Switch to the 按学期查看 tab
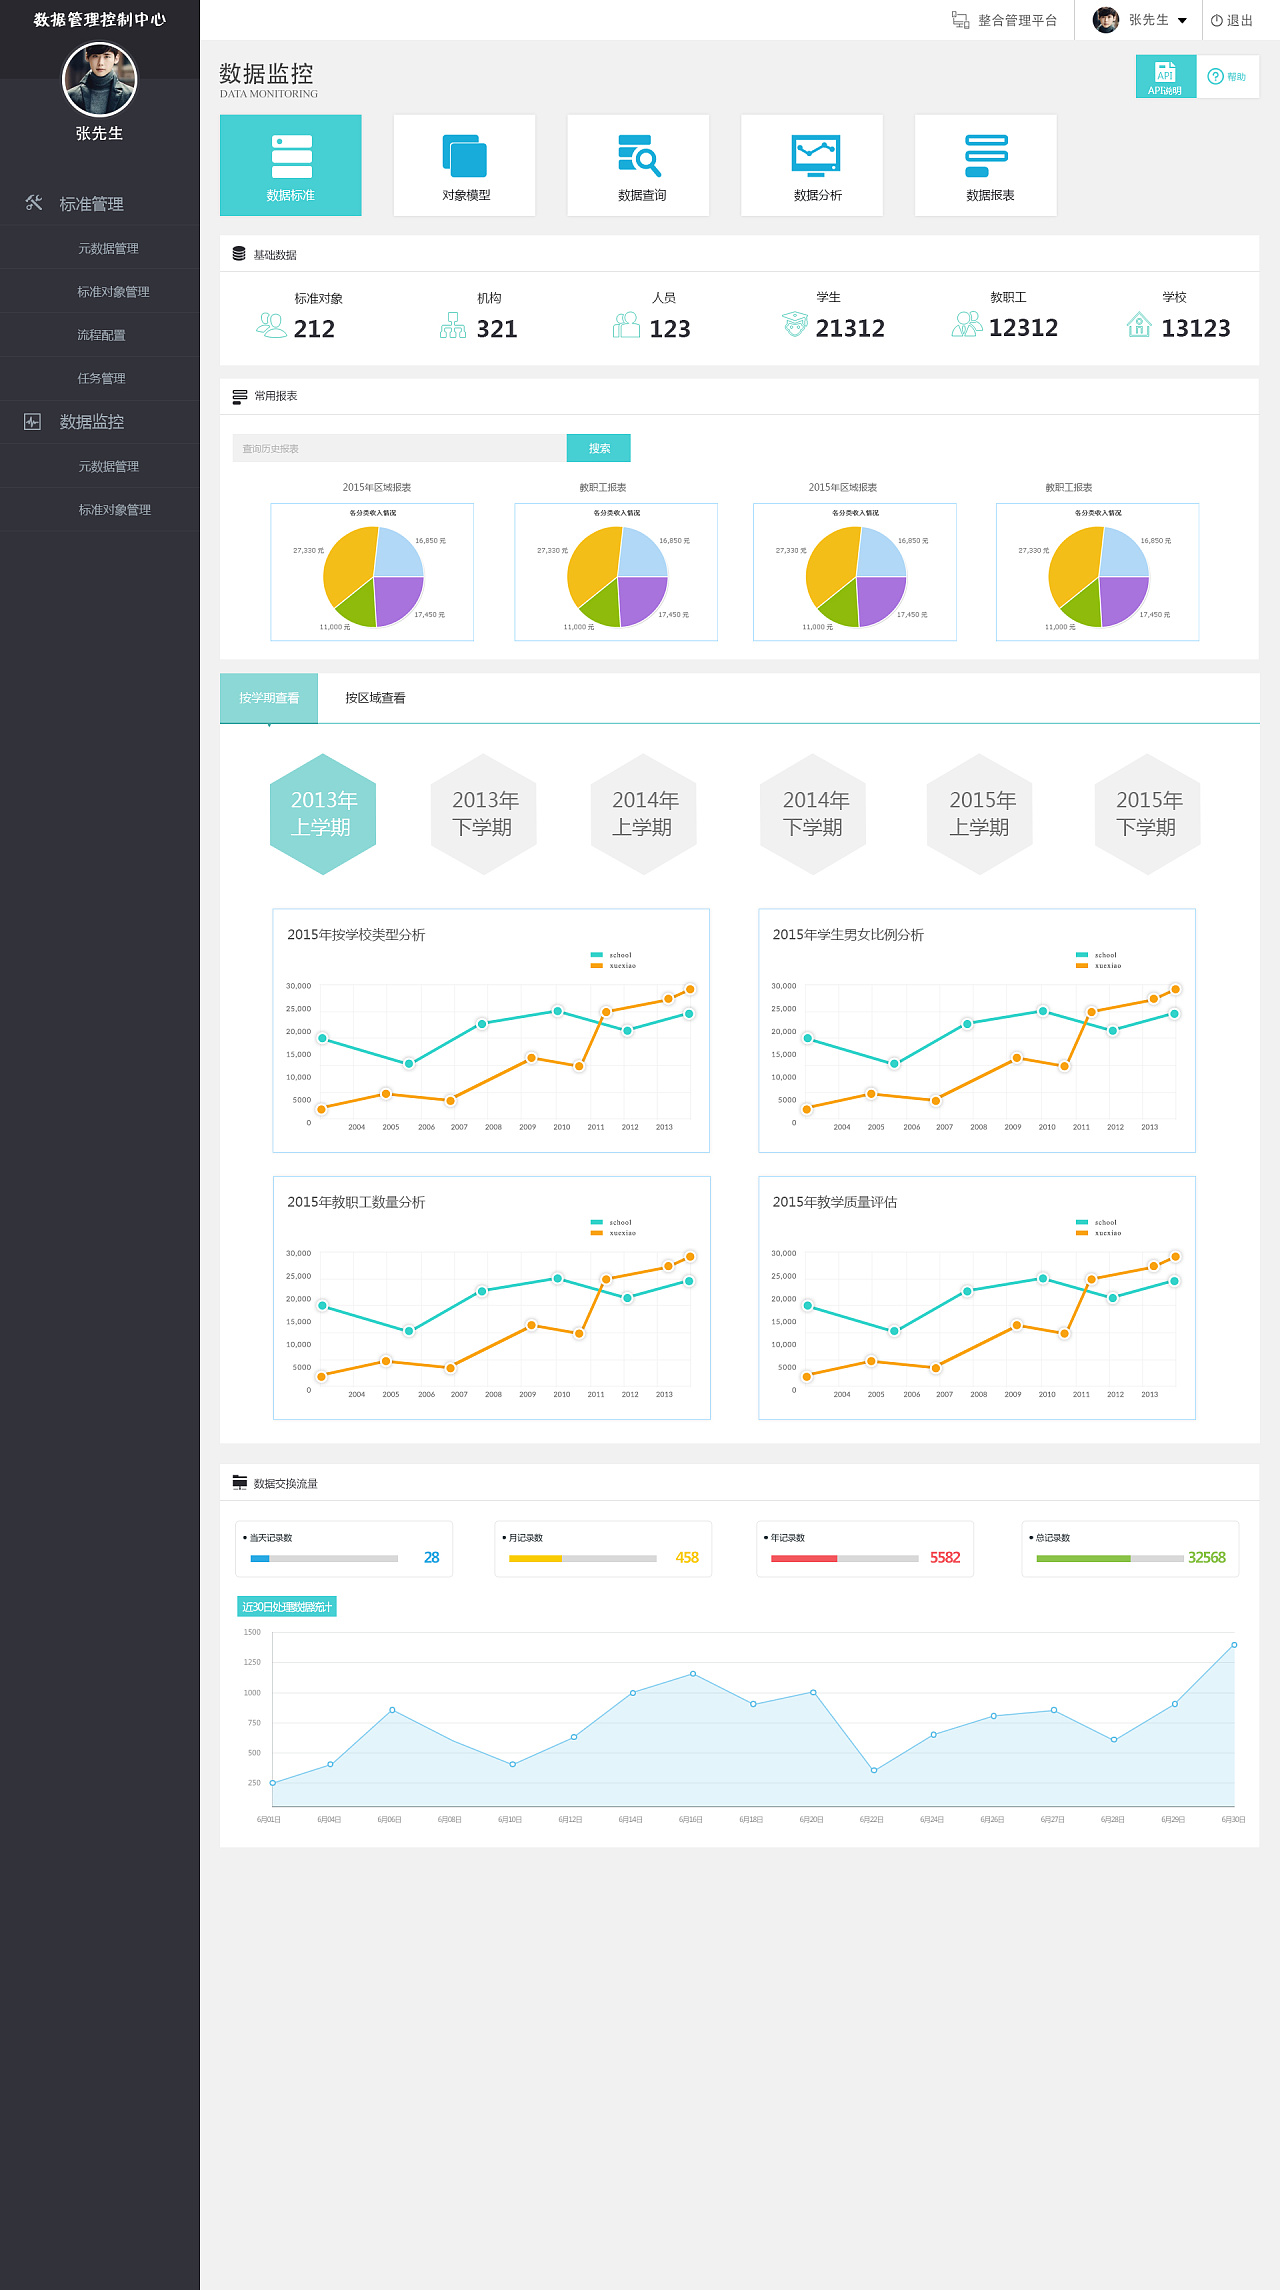 point(269,698)
